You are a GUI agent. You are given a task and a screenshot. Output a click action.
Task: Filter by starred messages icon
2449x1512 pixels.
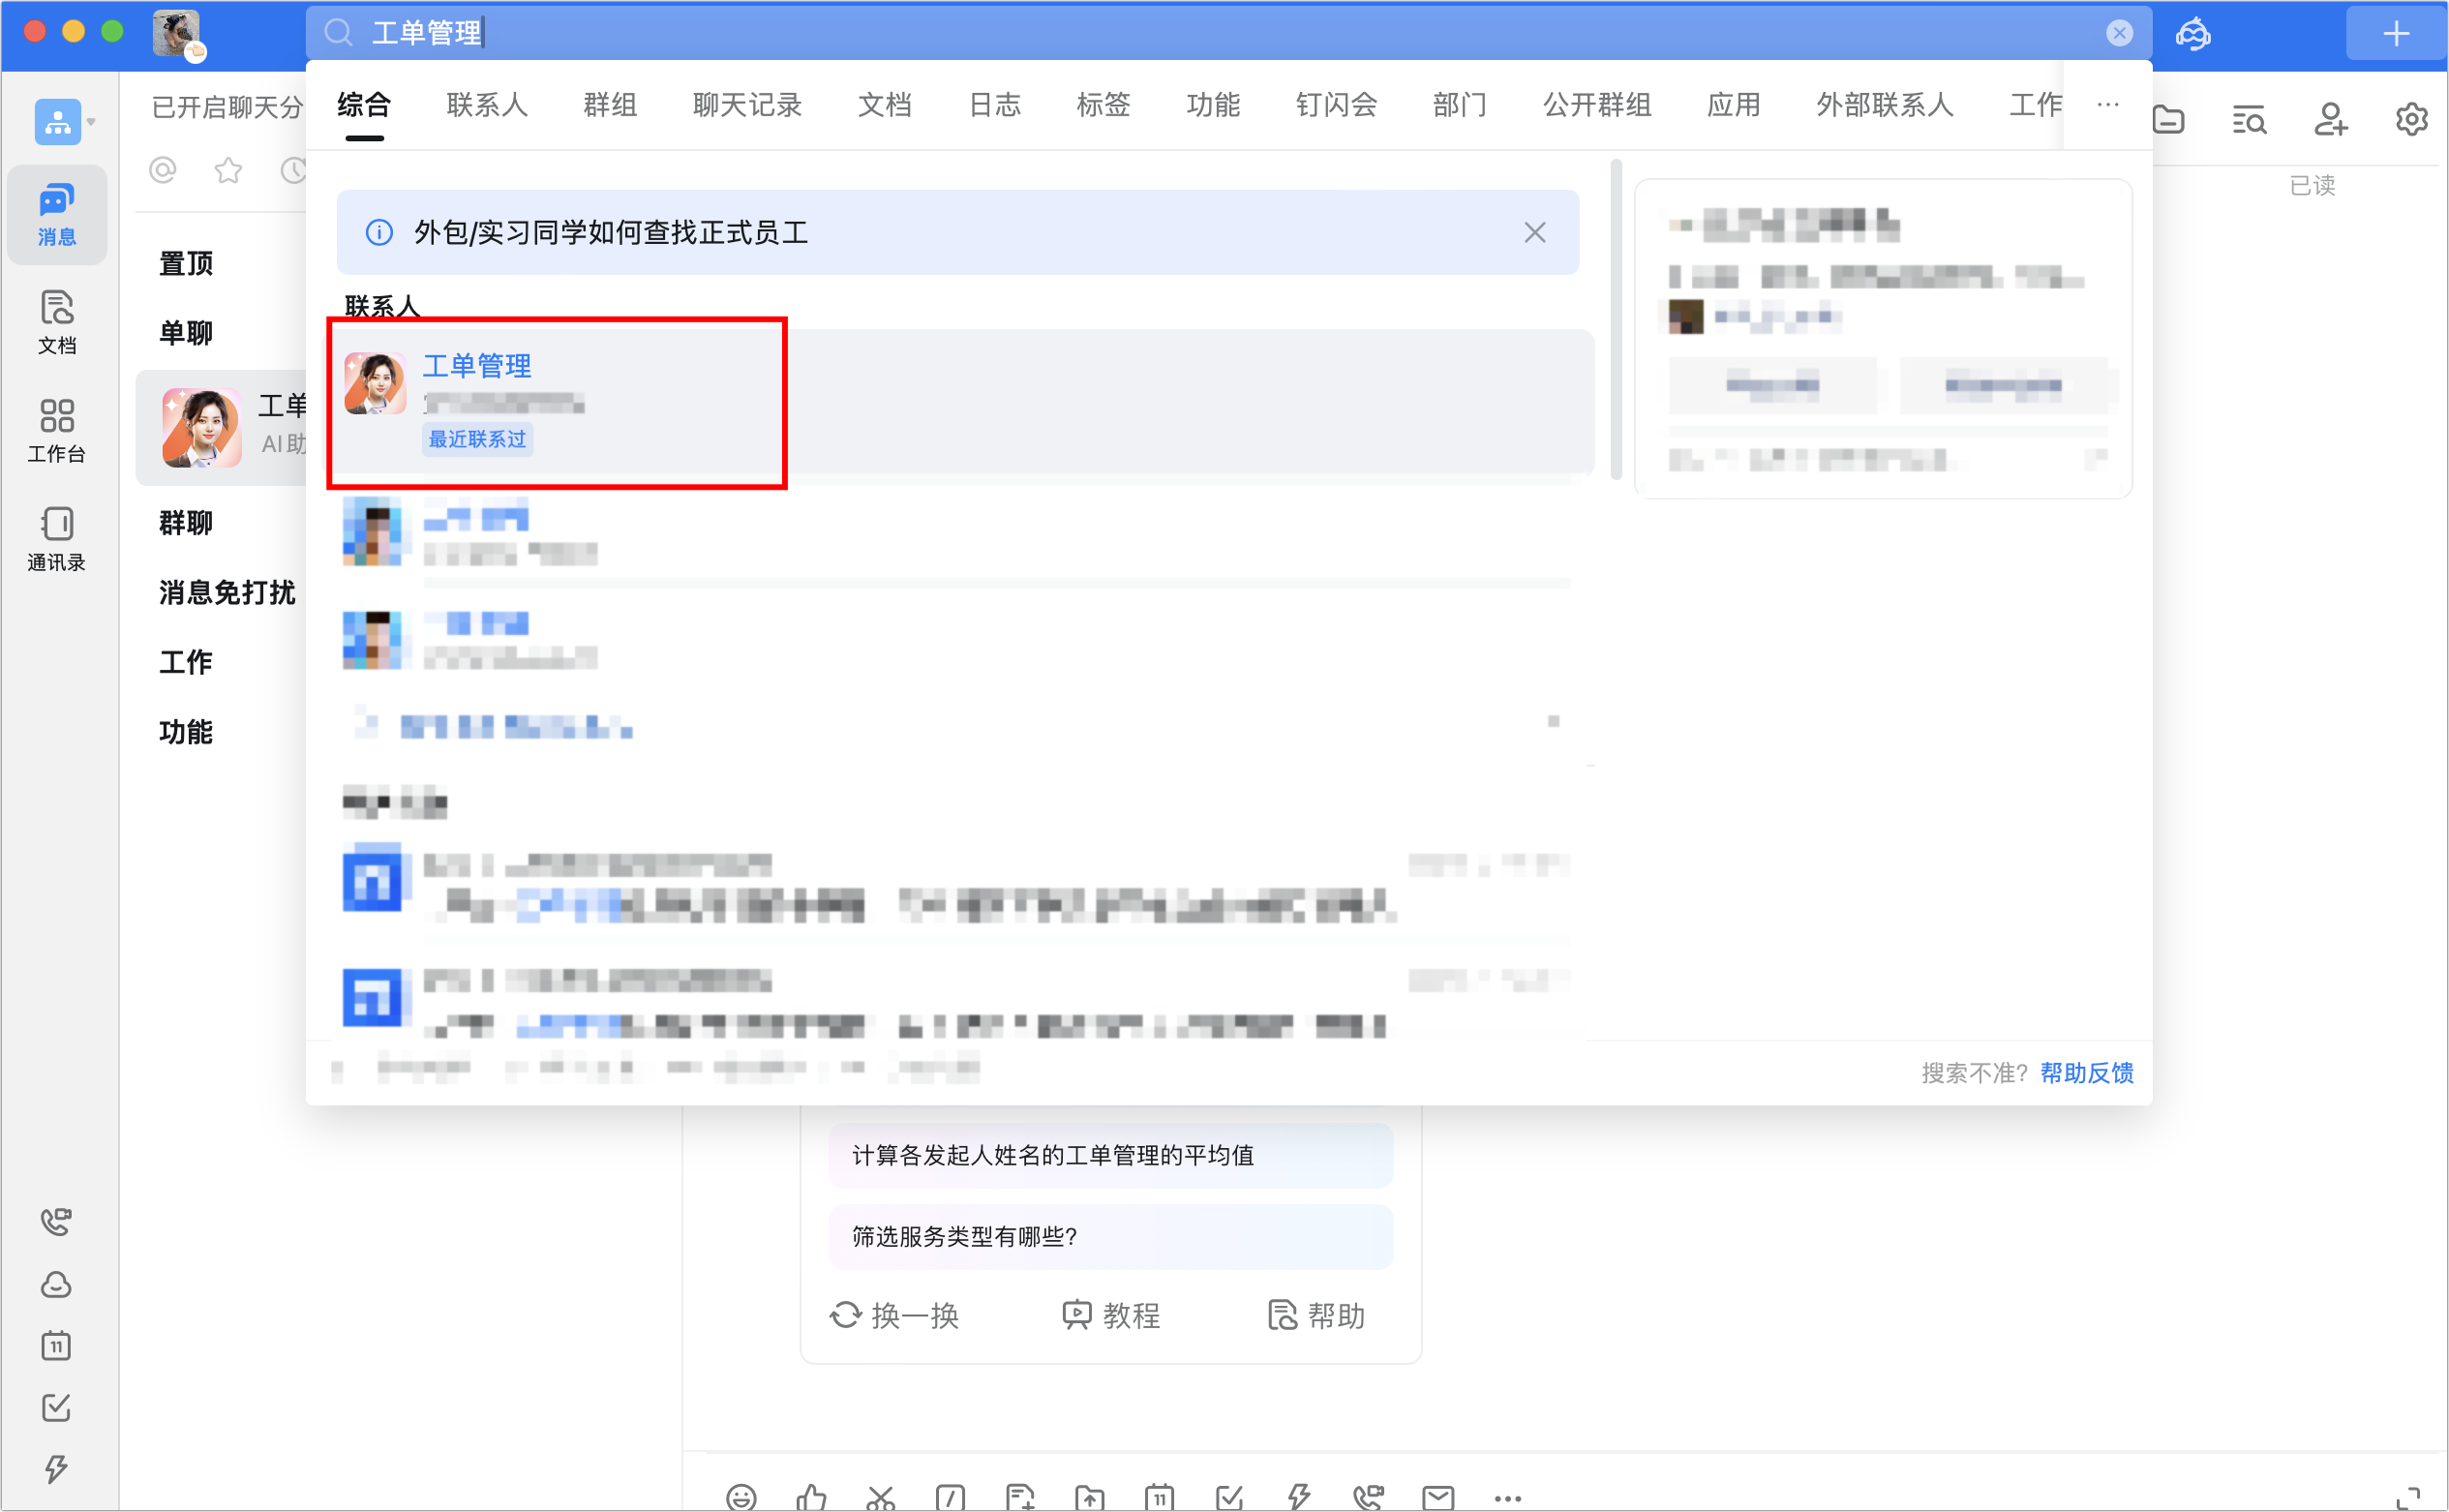pyautogui.click(x=229, y=171)
